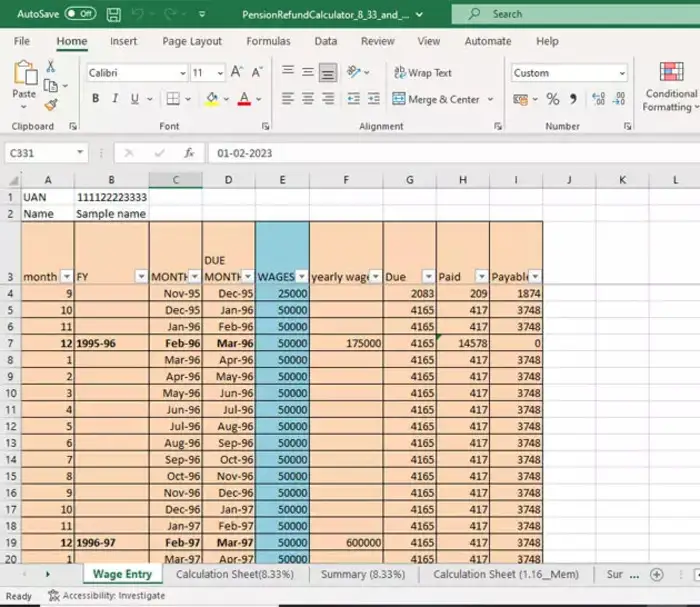700x607 pixels.
Task: Open the WAGES column filter dropdown
Action: click(x=302, y=276)
